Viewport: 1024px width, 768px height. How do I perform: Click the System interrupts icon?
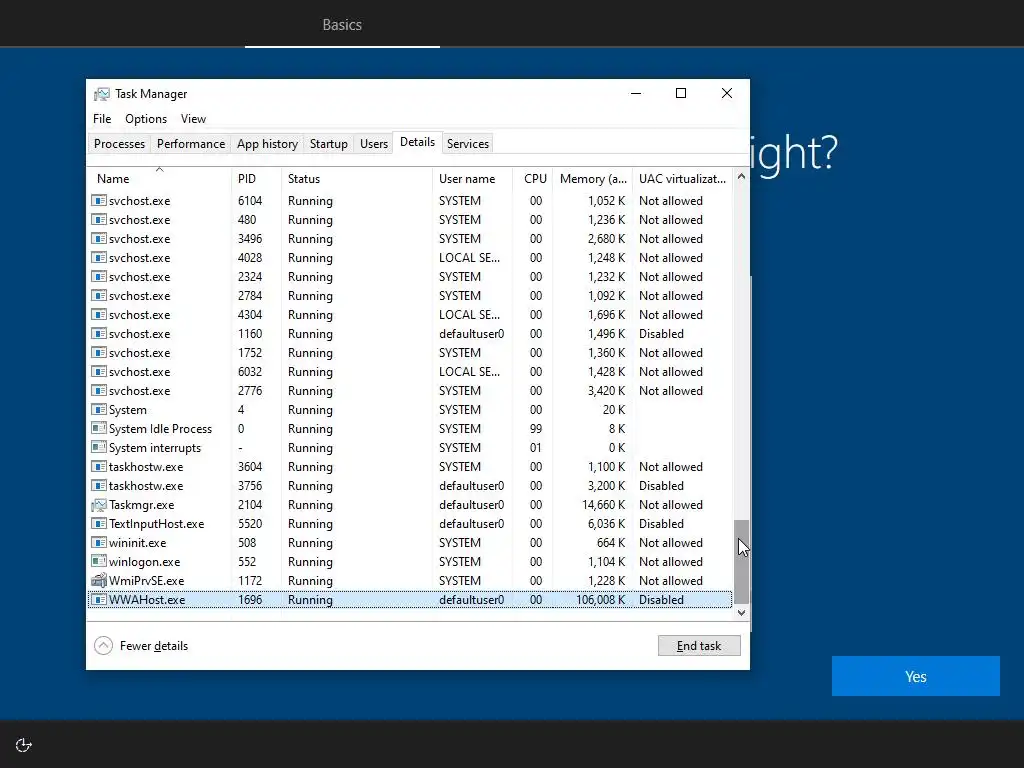(99, 447)
